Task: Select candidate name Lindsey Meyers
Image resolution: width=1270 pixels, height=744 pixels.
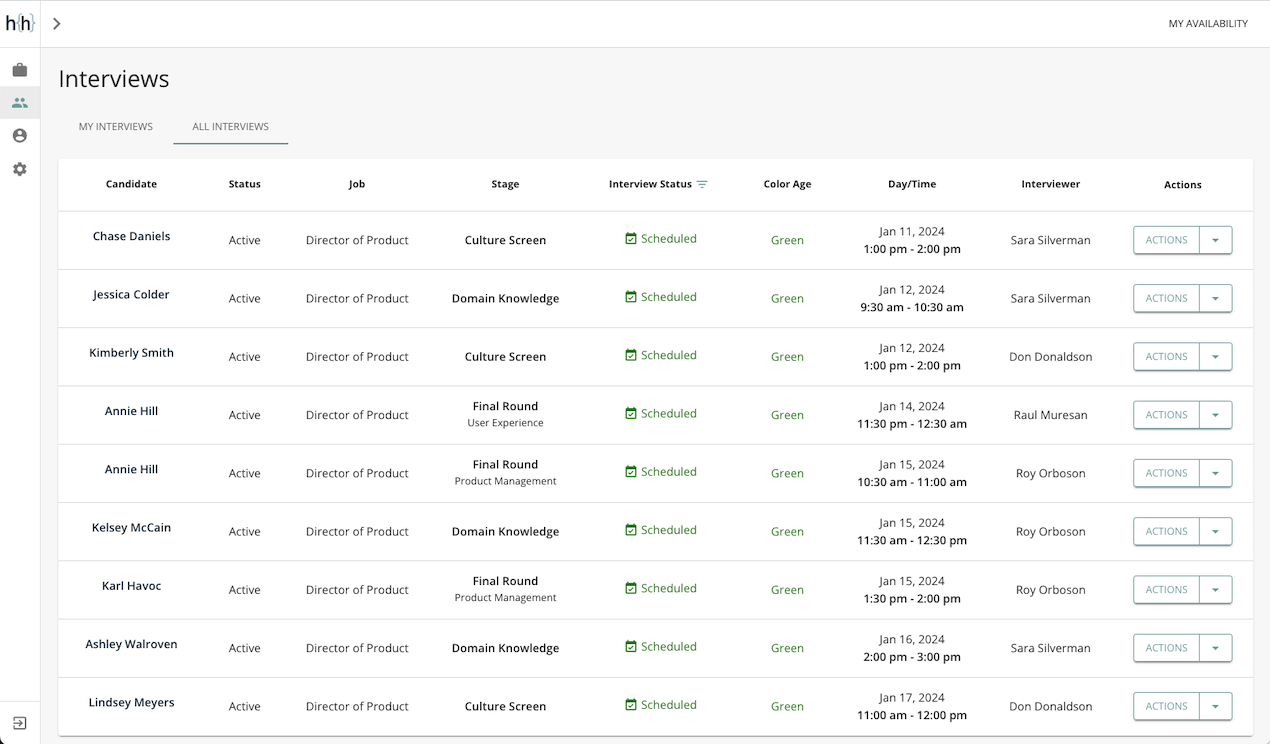Action: coord(131,702)
